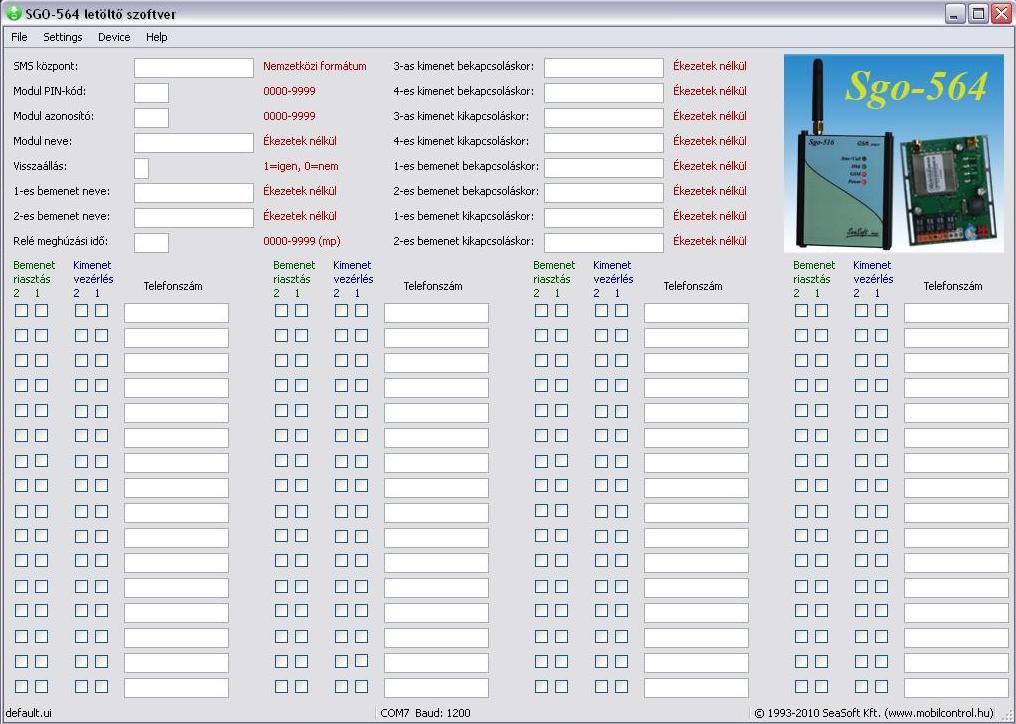The width and height of the screenshot is (1016, 724).
Task: Click the 1=igen, 0=nem hint text
Action: tap(301, 167)
